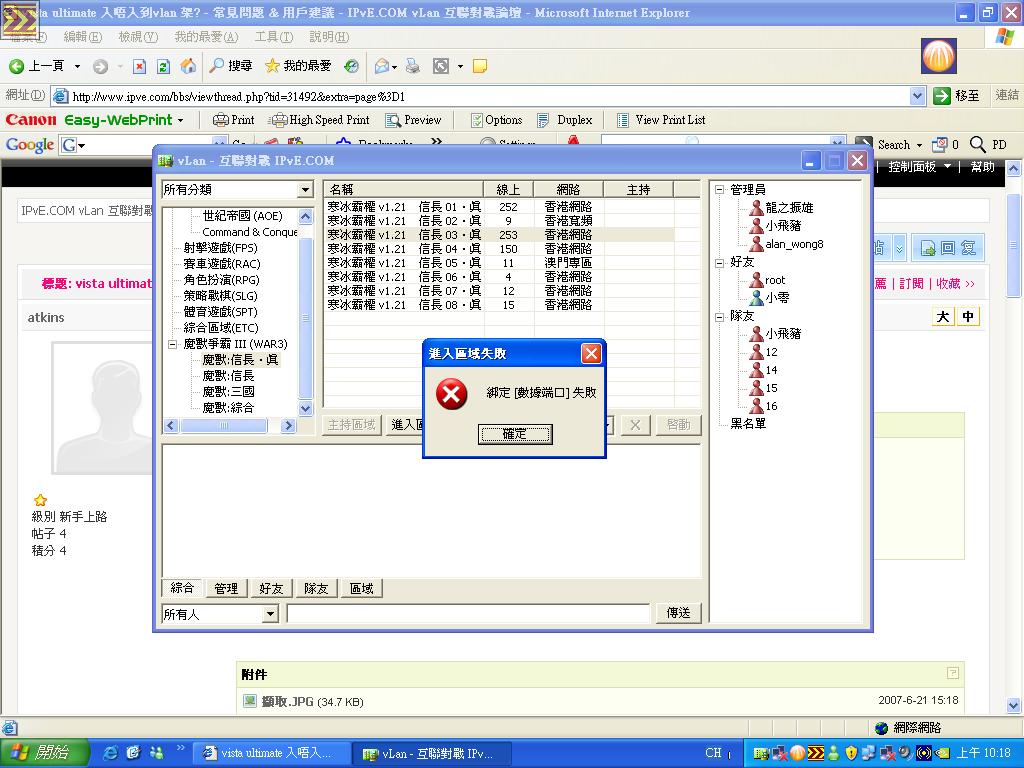Open the 搜尋 search panel
1024x768 pixels.
tap(236, 66)
